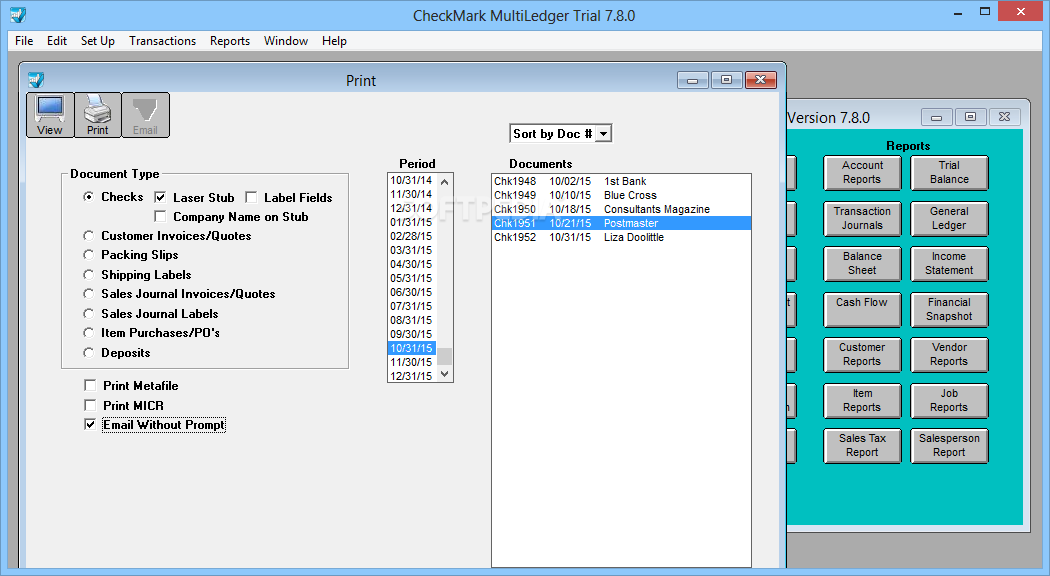Uncheck the Laser Stub checkbox
The height and width of the screenshot is (576, 1050).
click(x=160, y=197)
